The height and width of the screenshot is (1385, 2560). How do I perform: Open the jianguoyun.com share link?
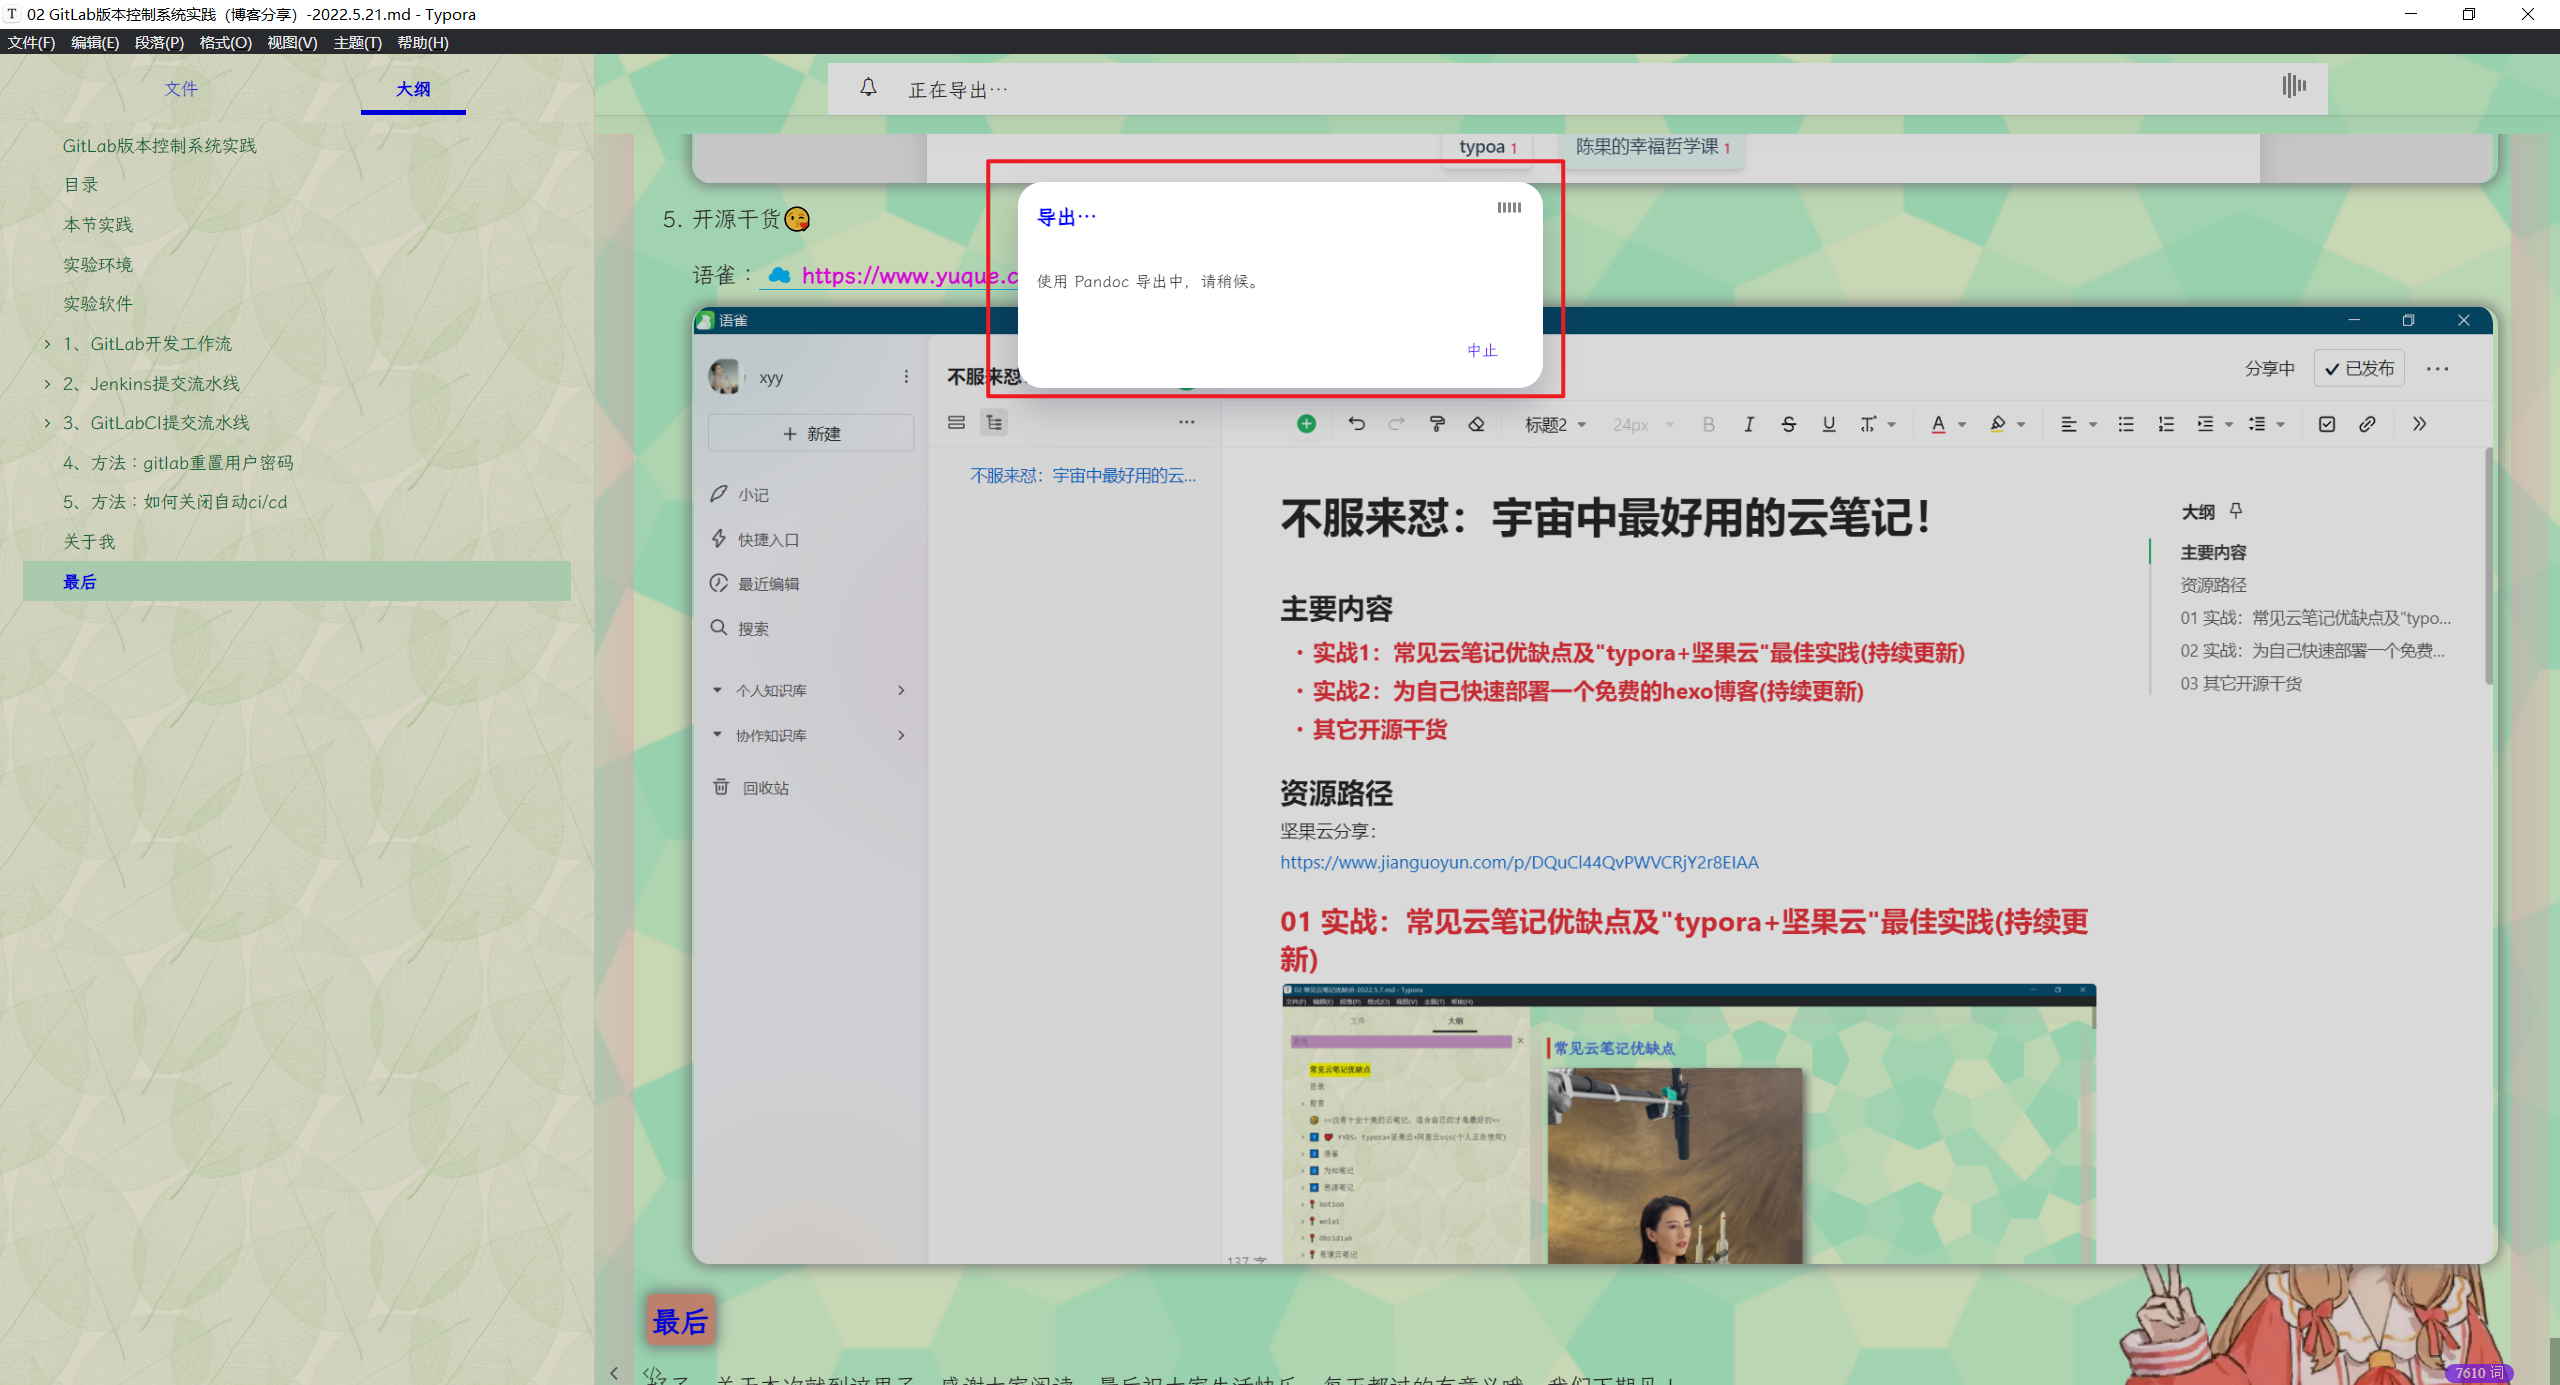point(1519,862)
